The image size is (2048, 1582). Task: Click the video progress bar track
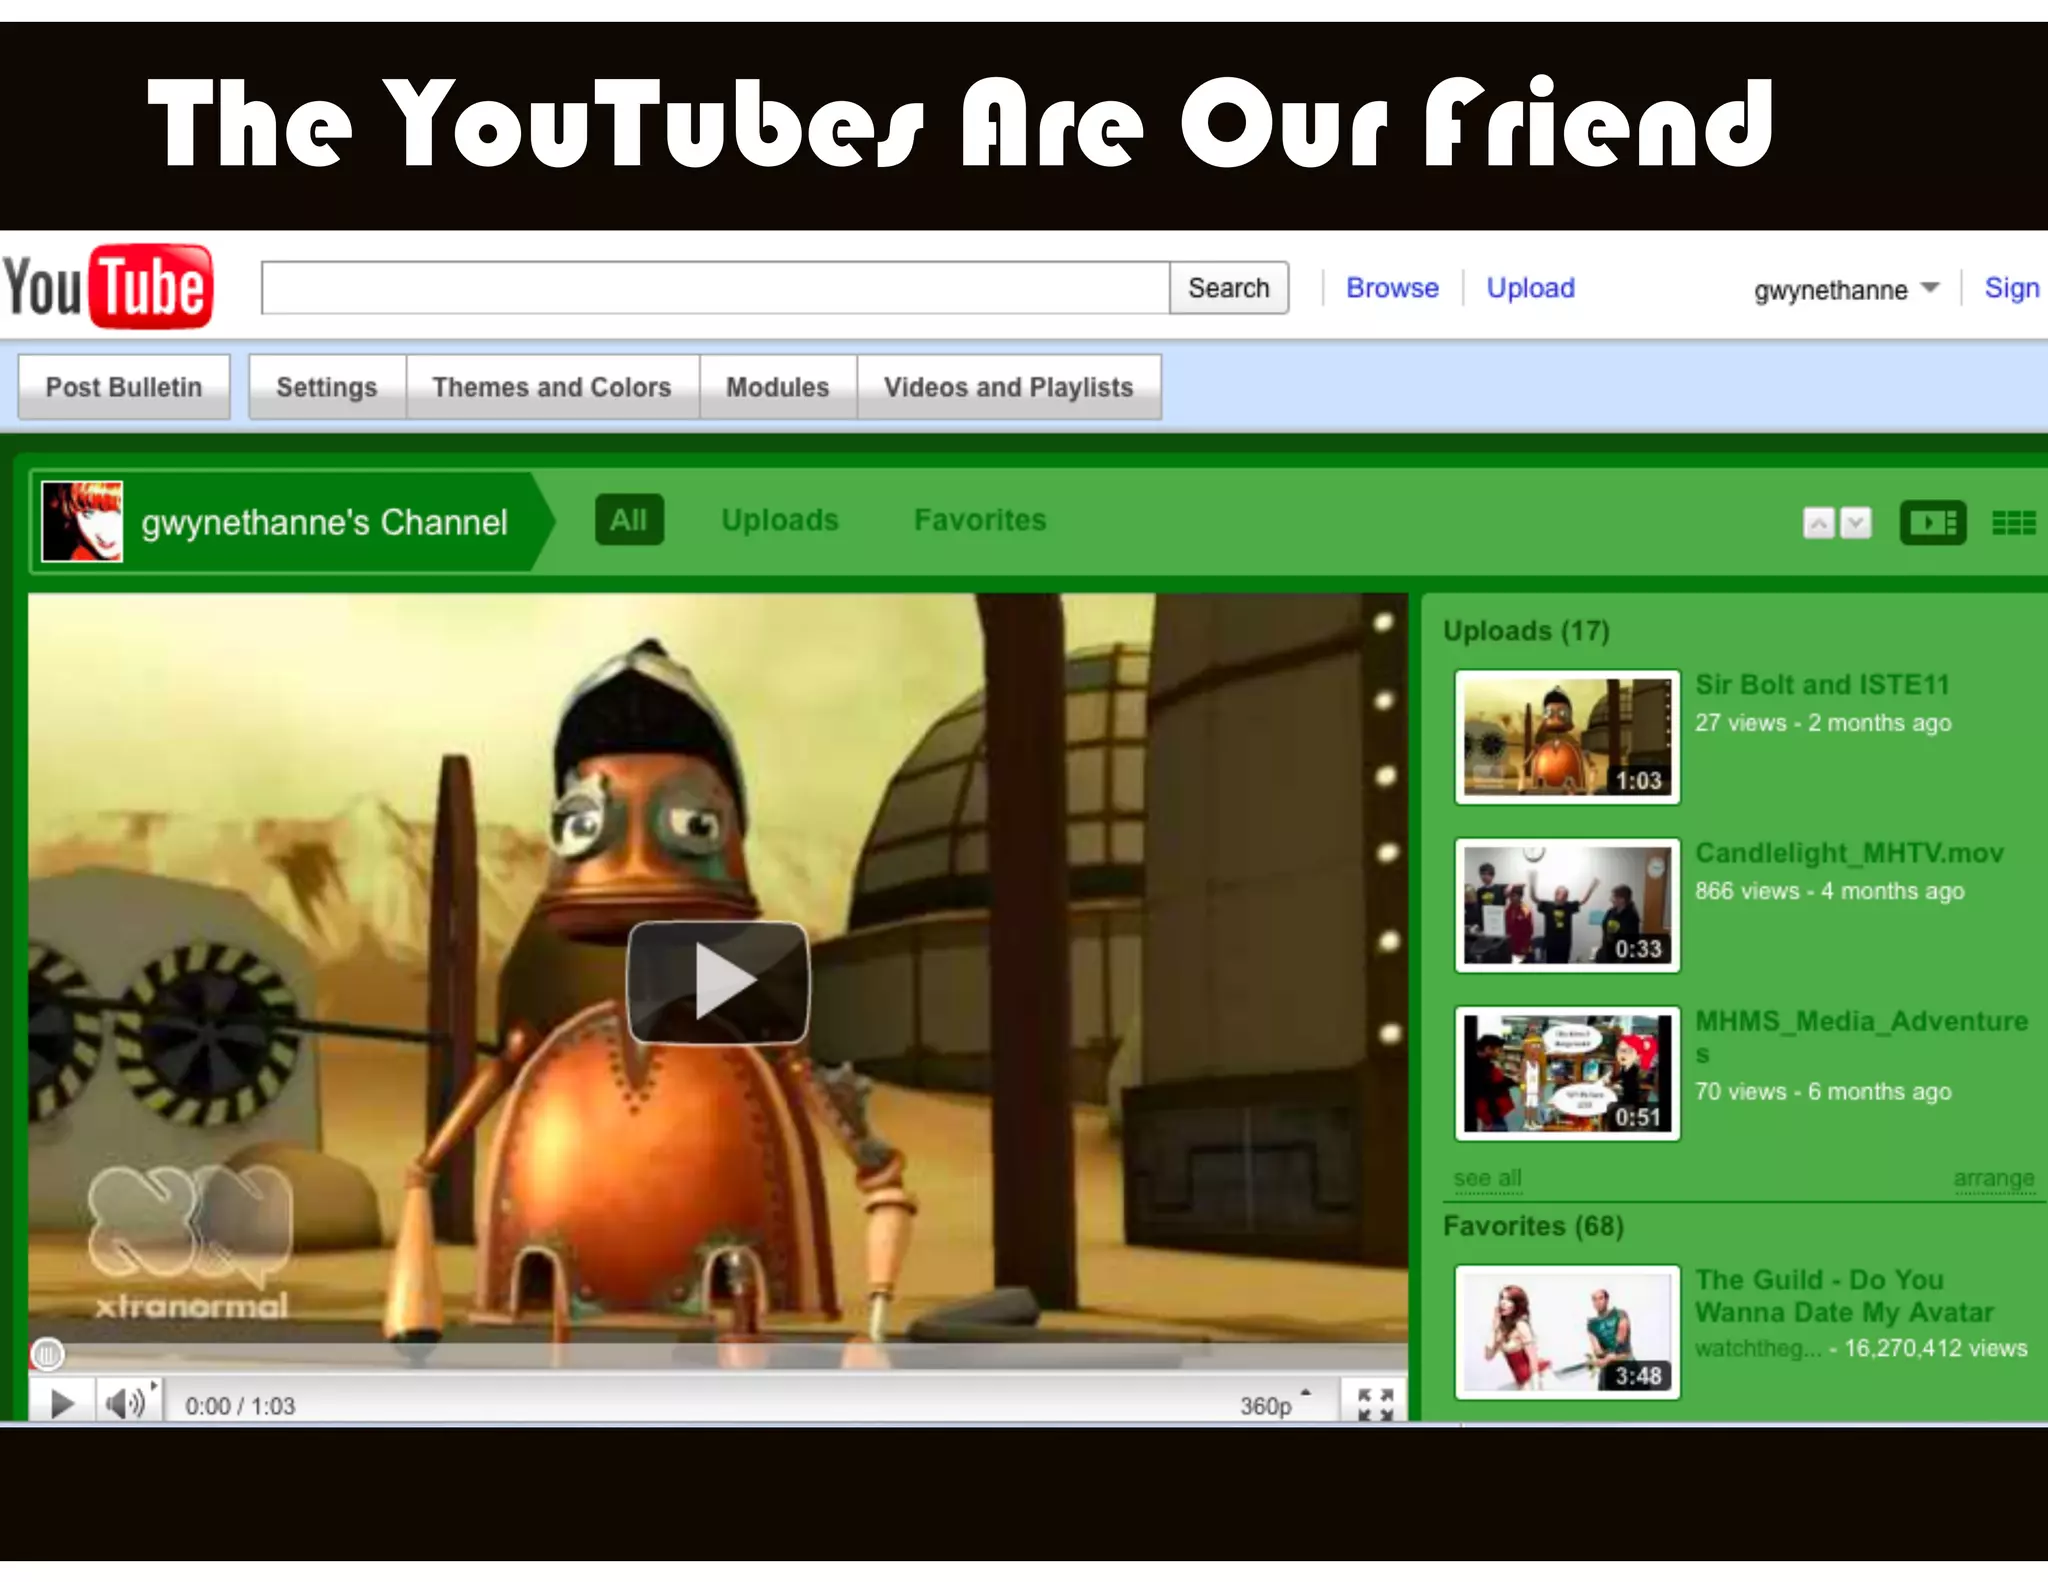coord(718,1356)
